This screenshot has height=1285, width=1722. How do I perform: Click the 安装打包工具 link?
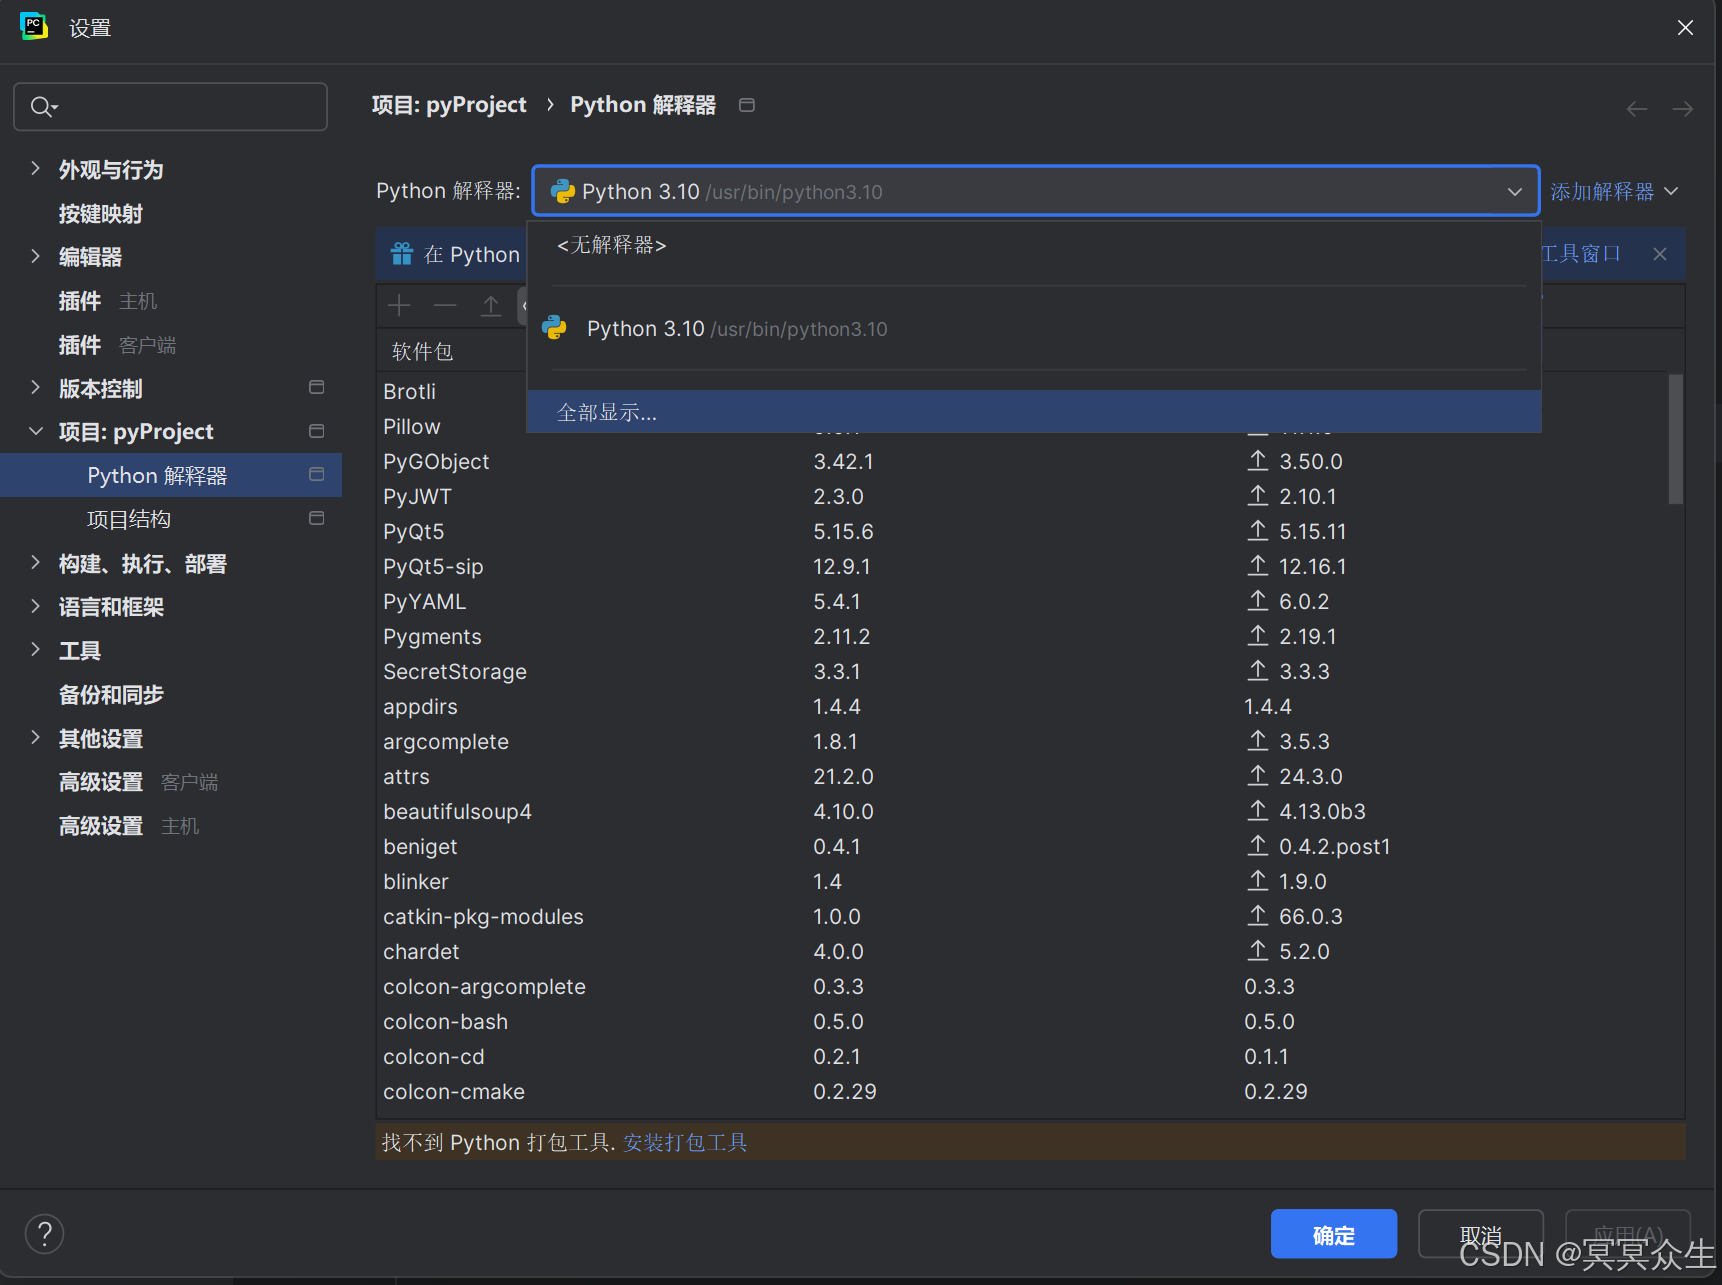pyautogui.click(x=685, y=1142)
